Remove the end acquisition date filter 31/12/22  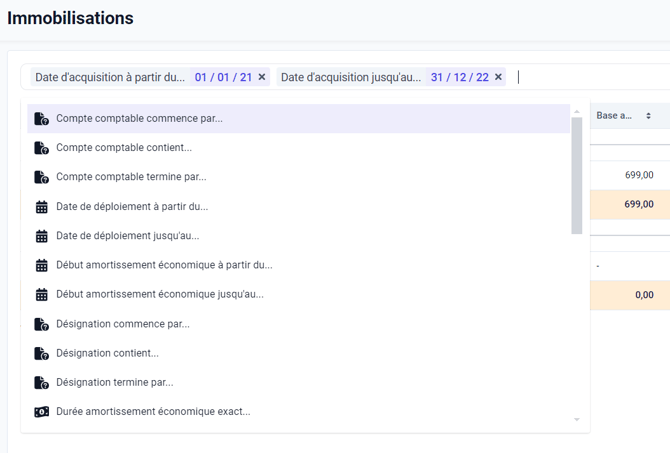498,77
